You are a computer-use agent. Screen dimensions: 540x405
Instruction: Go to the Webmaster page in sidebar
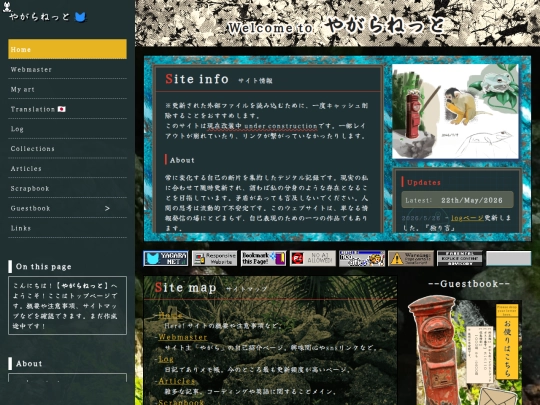coord(68,69)
